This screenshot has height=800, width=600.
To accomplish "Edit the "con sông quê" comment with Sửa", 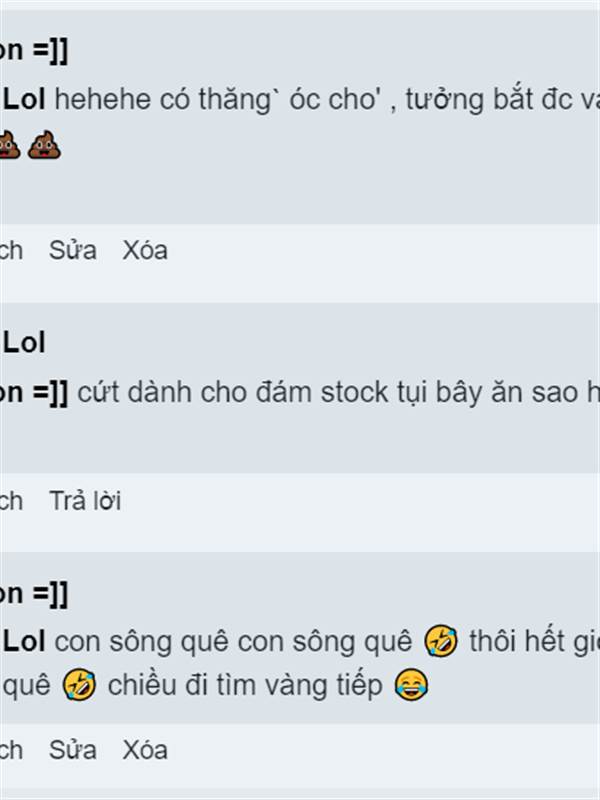I will tap(72, 750).
